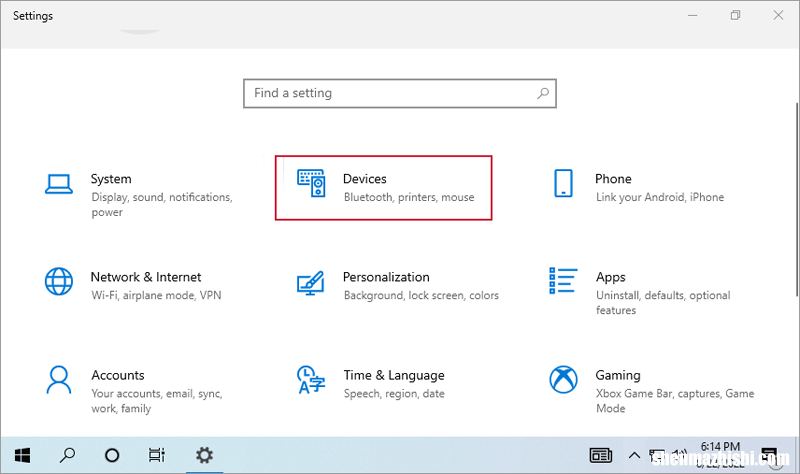Open the Accounts settings heading
The width and height of the screenshot is (800, 474).
(118, 375)
